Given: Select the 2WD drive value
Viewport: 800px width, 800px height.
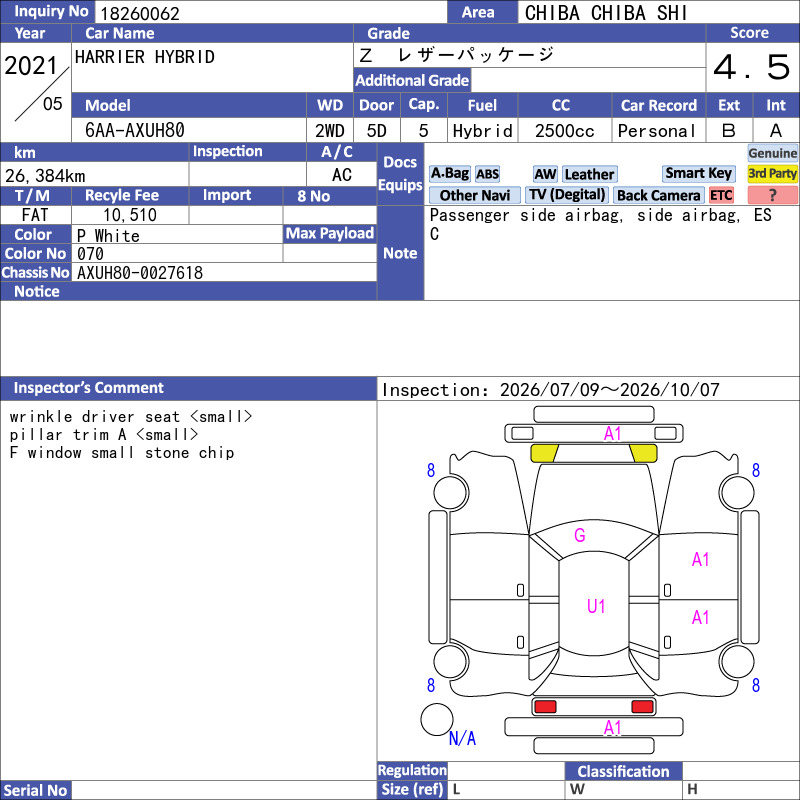Looking at the screenshot, I should tap(330, 131).
